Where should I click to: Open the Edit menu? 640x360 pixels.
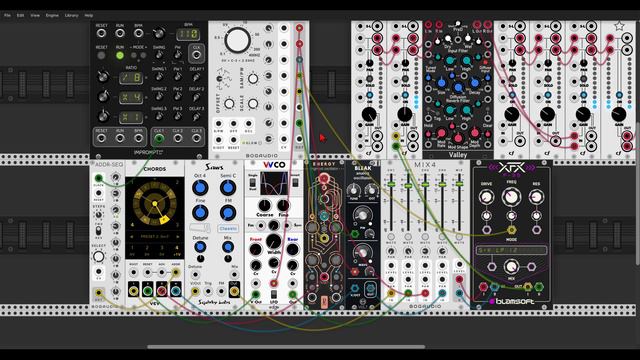pos(20,15)
